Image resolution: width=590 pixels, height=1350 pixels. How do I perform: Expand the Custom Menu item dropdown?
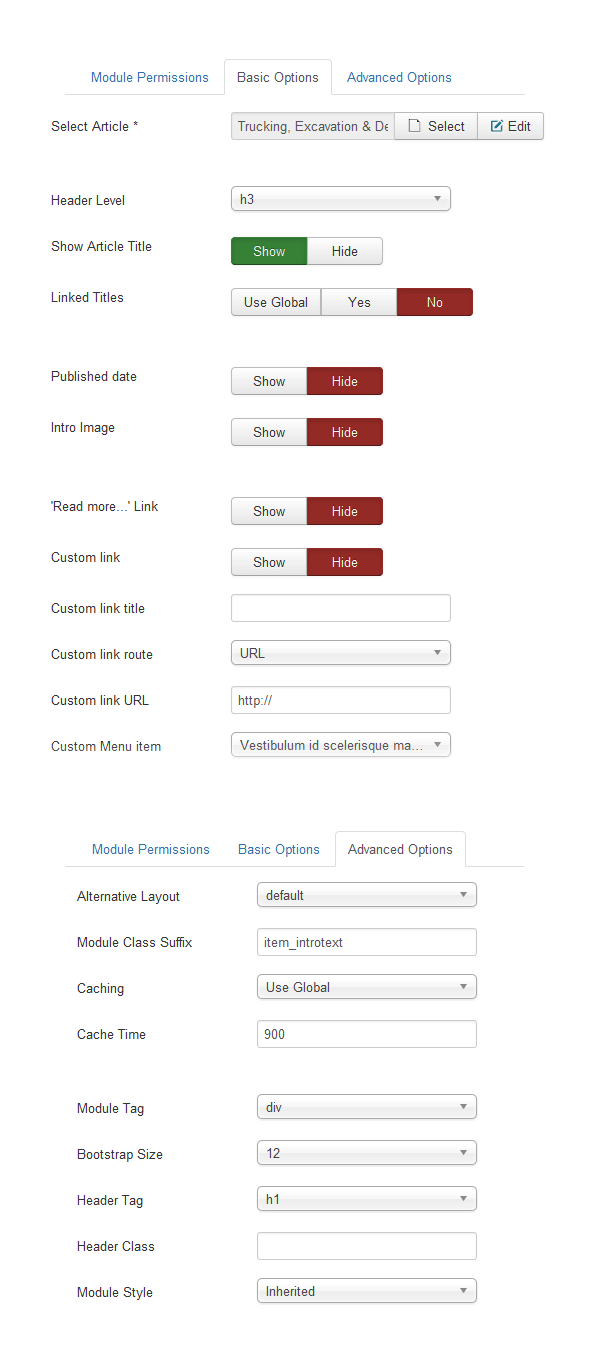pos(341,745)
